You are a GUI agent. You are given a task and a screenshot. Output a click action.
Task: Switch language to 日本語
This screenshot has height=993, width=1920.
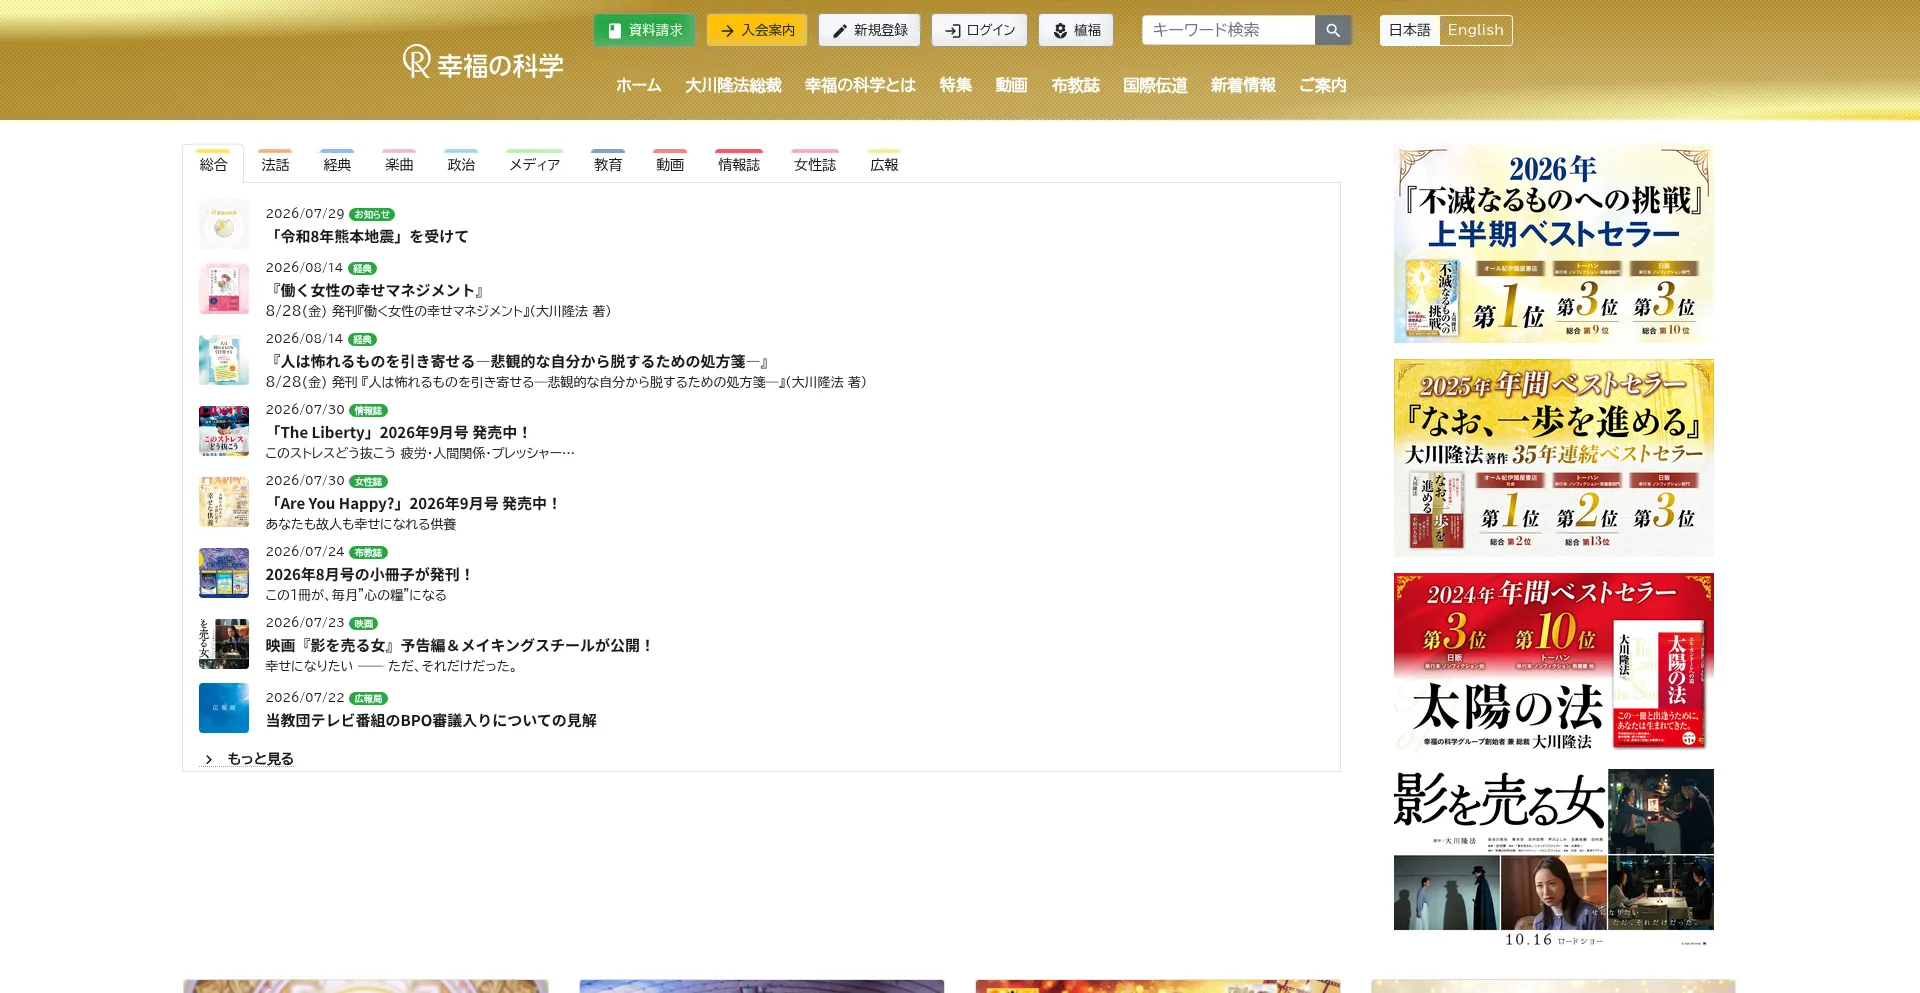point(1409,30)
